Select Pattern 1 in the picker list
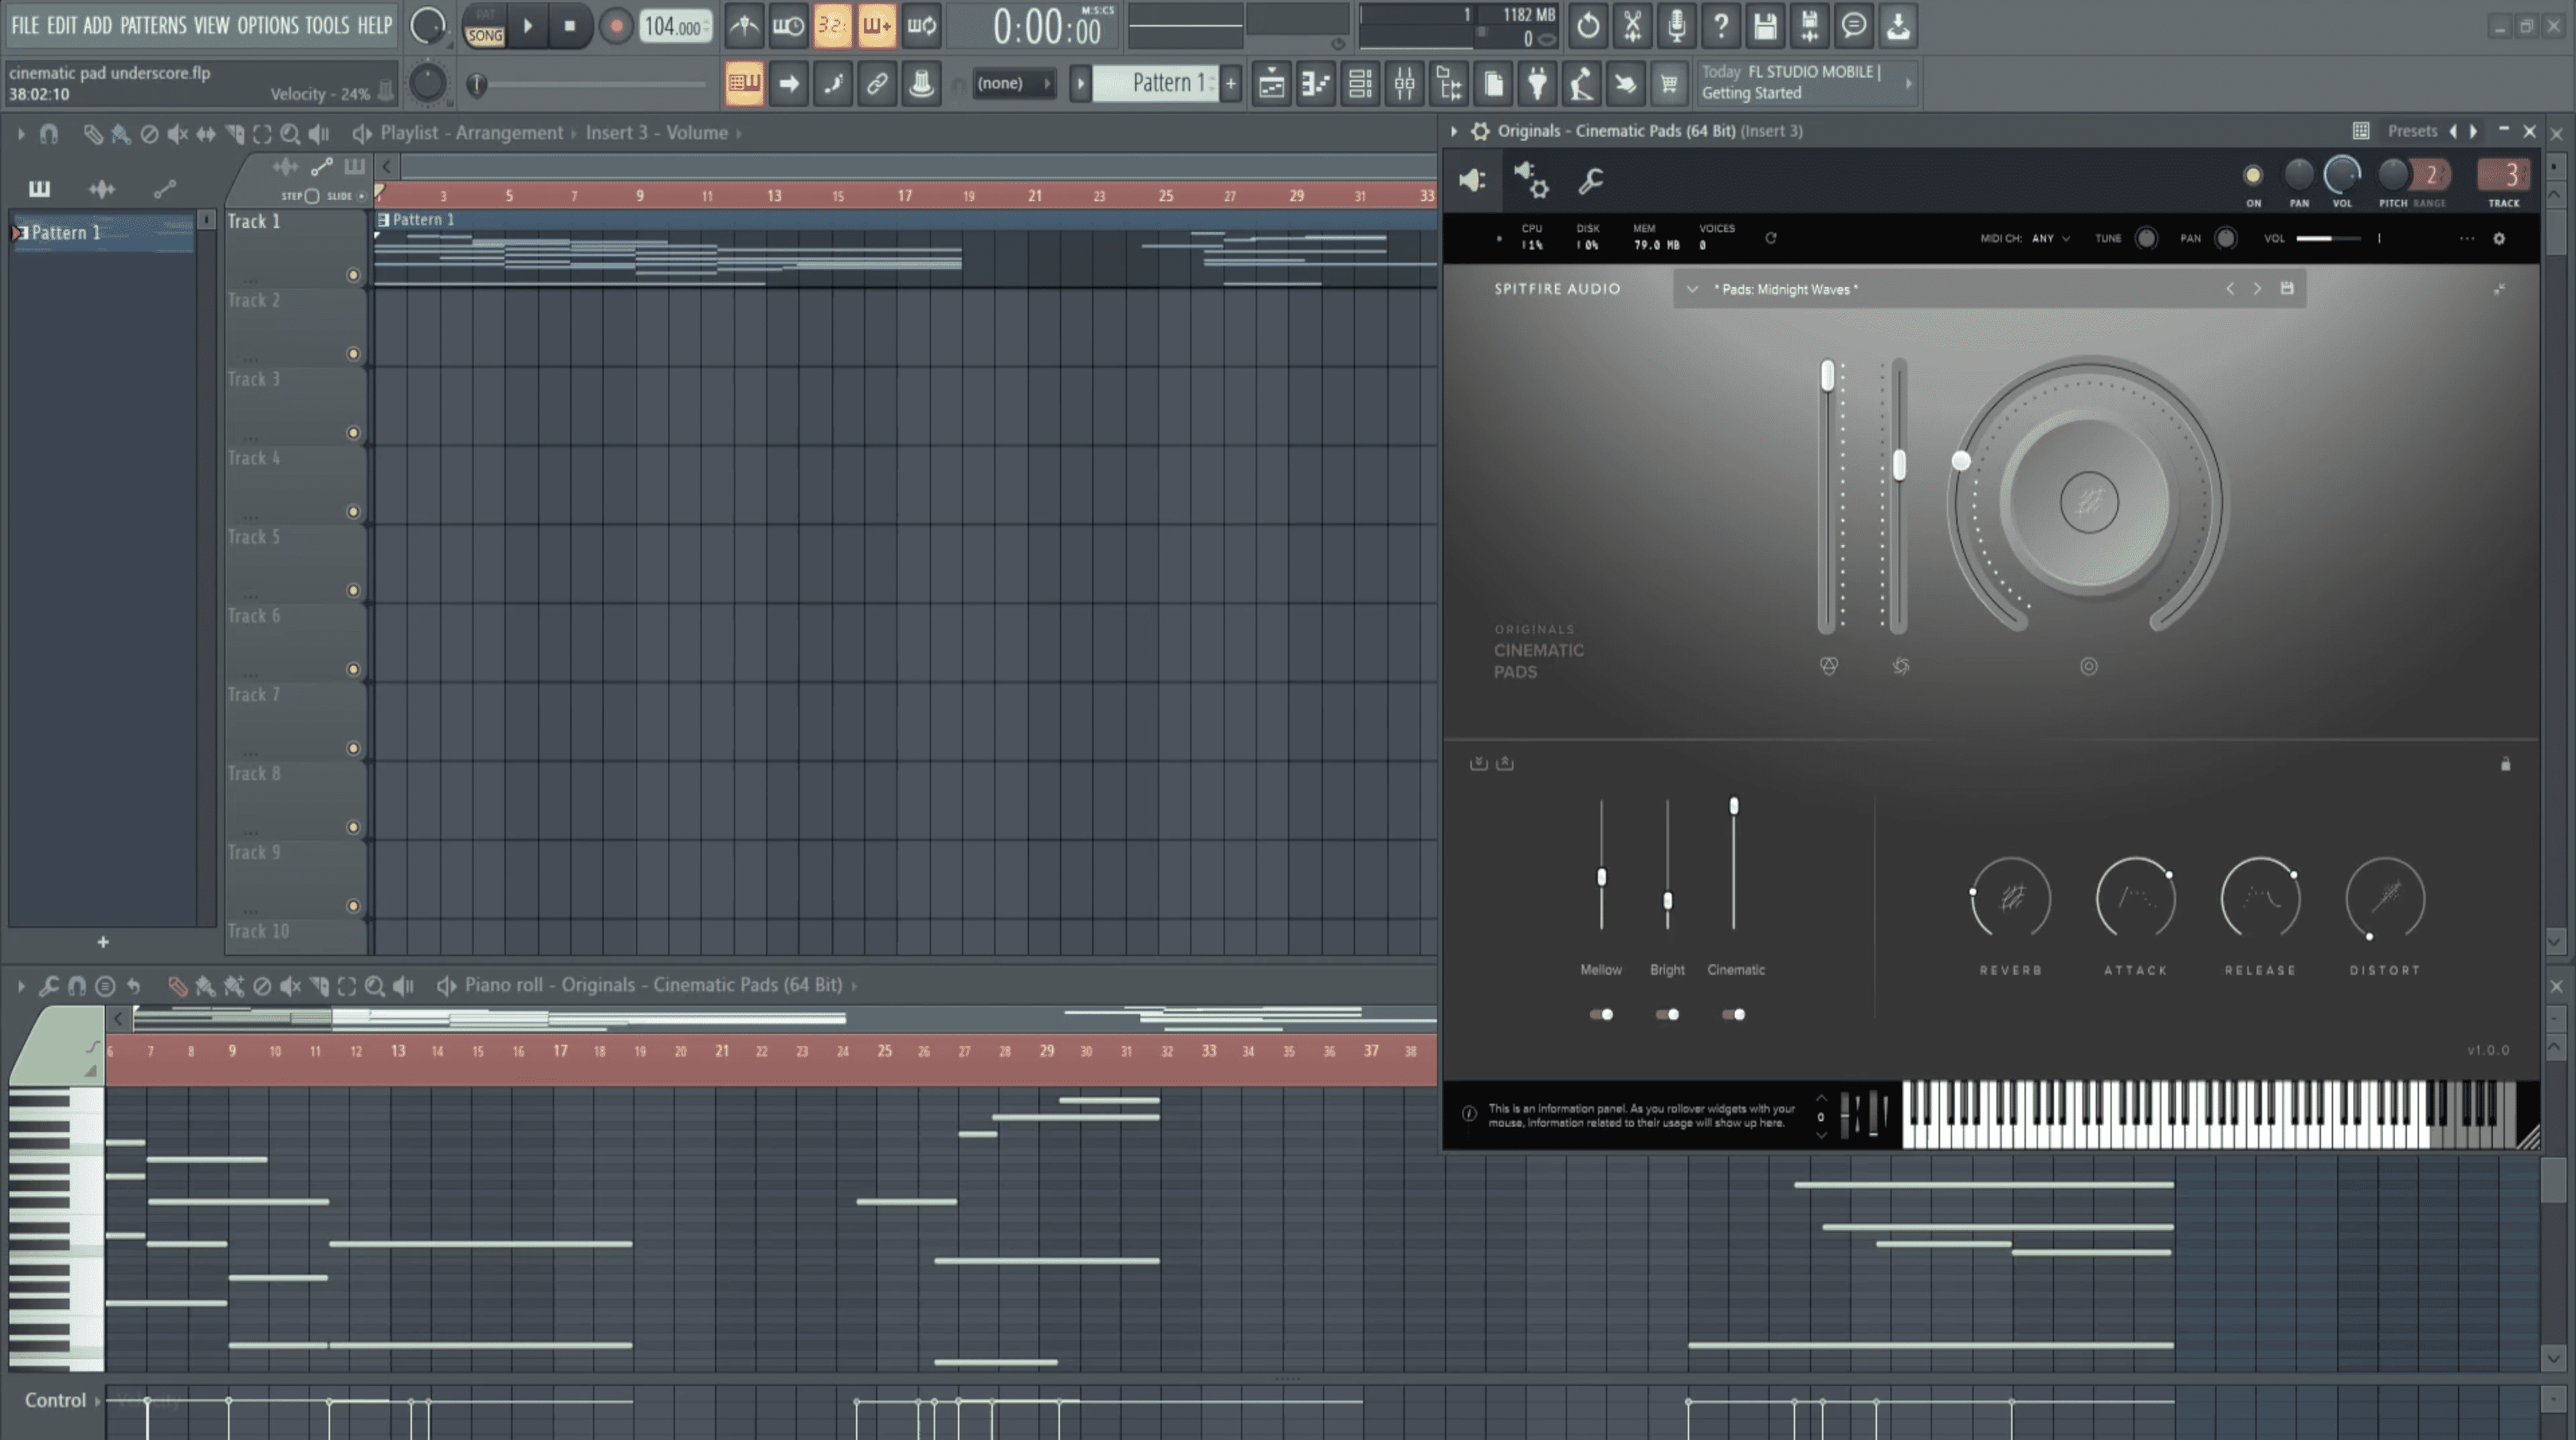This screenshot has width=2576, height=1440. (x=103, y=233)
